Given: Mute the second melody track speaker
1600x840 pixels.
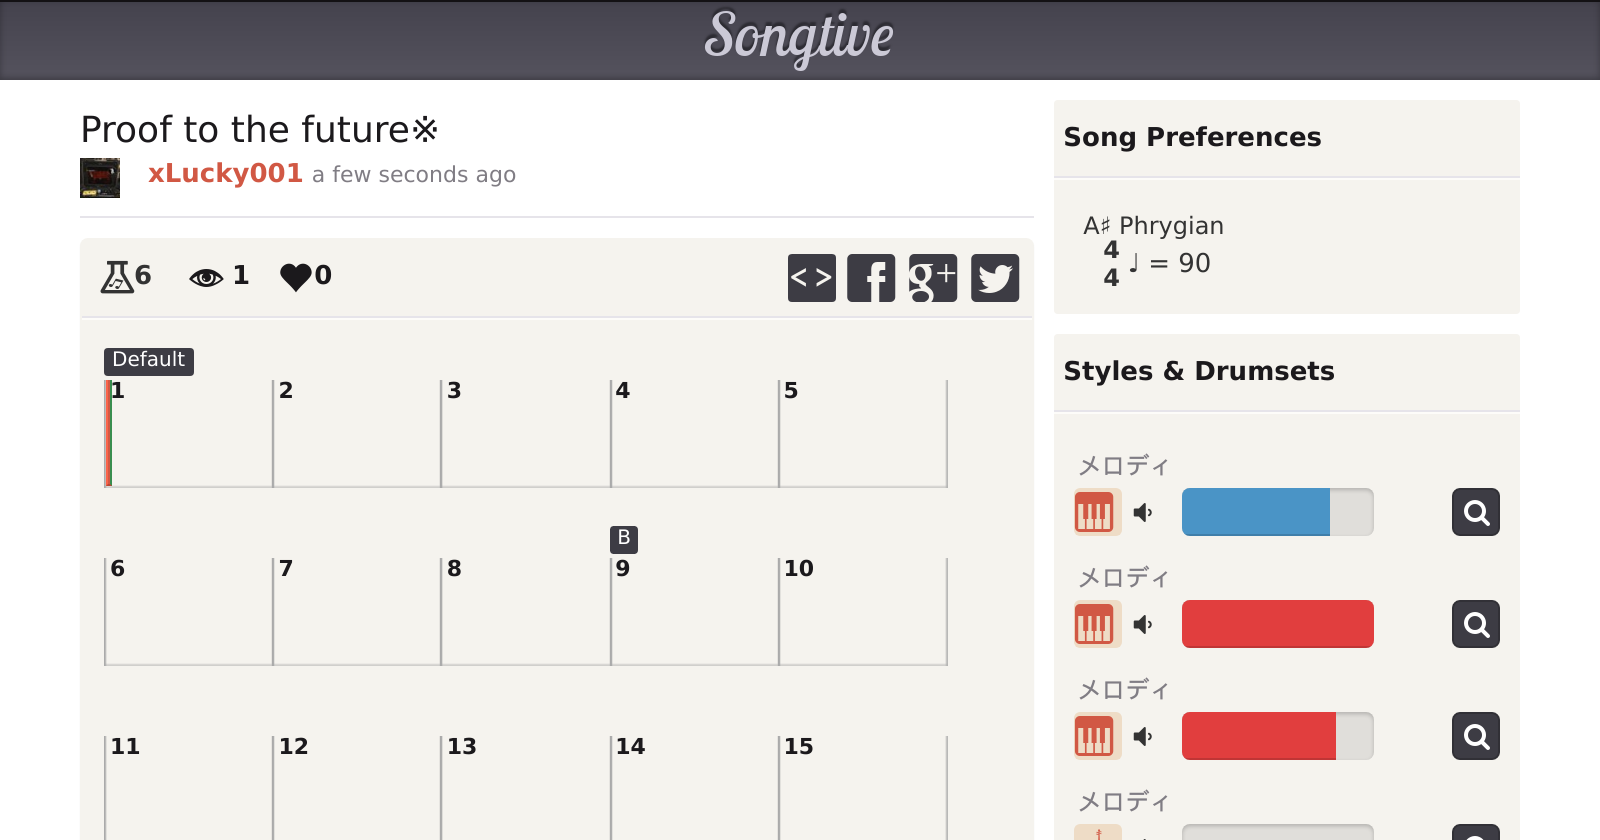Looking at the screenshot, I should pos(1143,625).
